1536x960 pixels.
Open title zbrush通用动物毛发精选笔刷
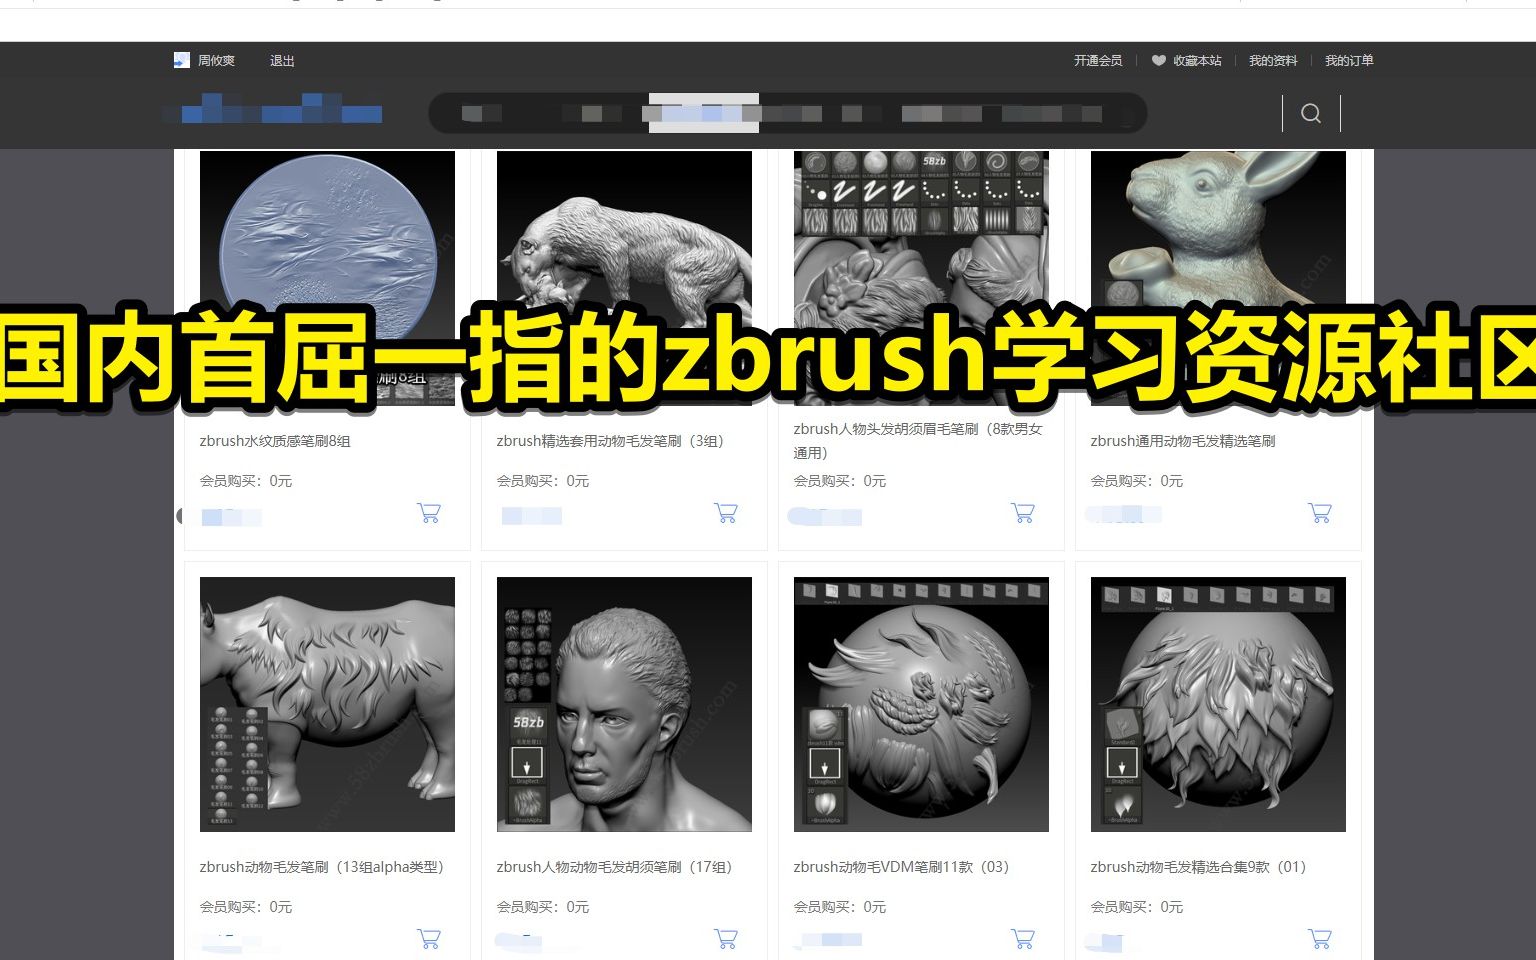pyautogui.click(x=1183, y=441)
